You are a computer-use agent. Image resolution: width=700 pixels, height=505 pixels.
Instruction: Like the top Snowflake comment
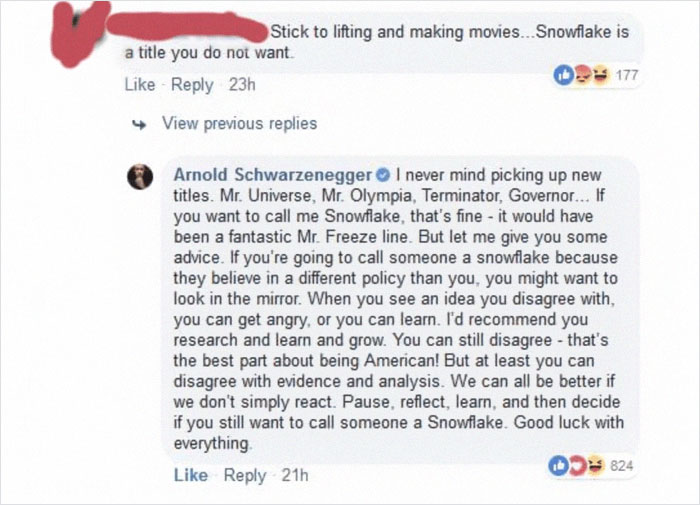(x=139, y=85)
